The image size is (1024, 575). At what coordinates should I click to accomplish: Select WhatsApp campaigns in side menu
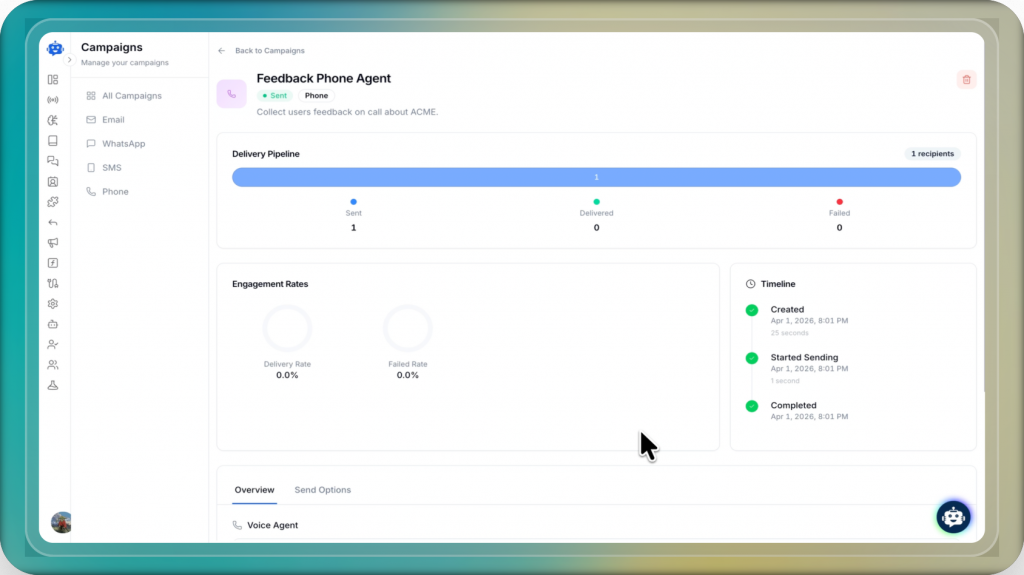pyautogui.click(x=123, y=144)
